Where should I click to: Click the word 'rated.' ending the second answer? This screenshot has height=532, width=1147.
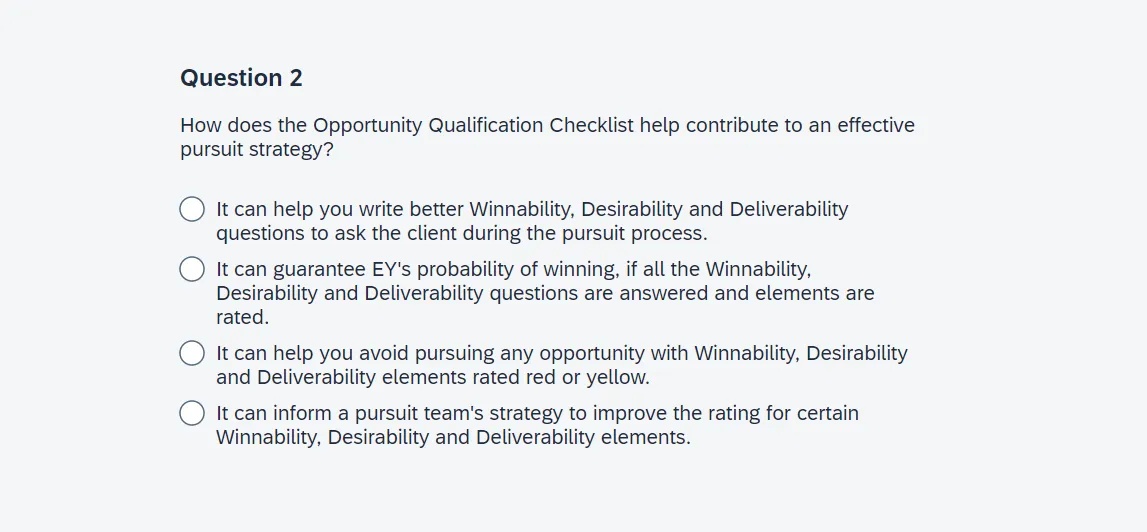242,317
